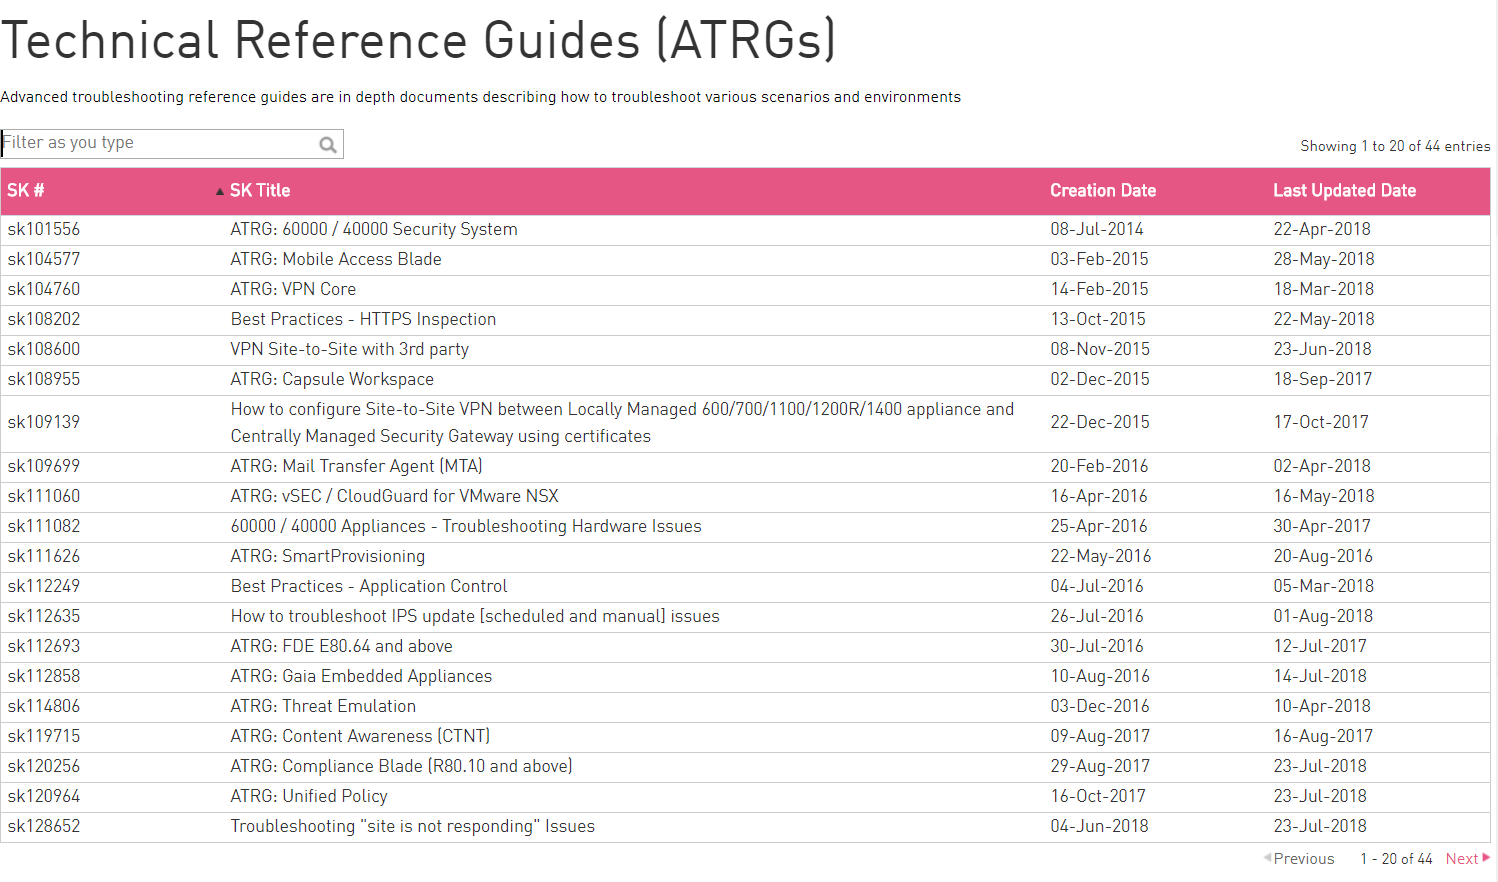Open sk101556 entry
Viewport: 1498px width, 882px height.
[x=44, y=229]
